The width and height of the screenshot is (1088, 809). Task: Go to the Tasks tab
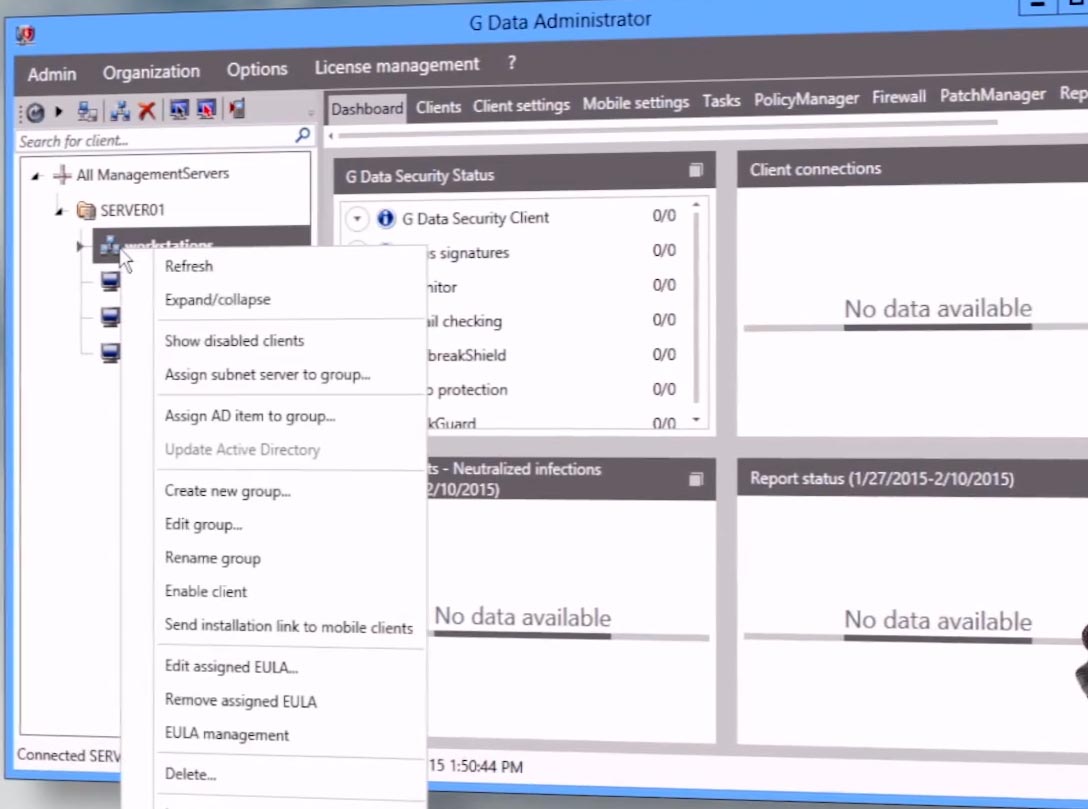point(721,101)
